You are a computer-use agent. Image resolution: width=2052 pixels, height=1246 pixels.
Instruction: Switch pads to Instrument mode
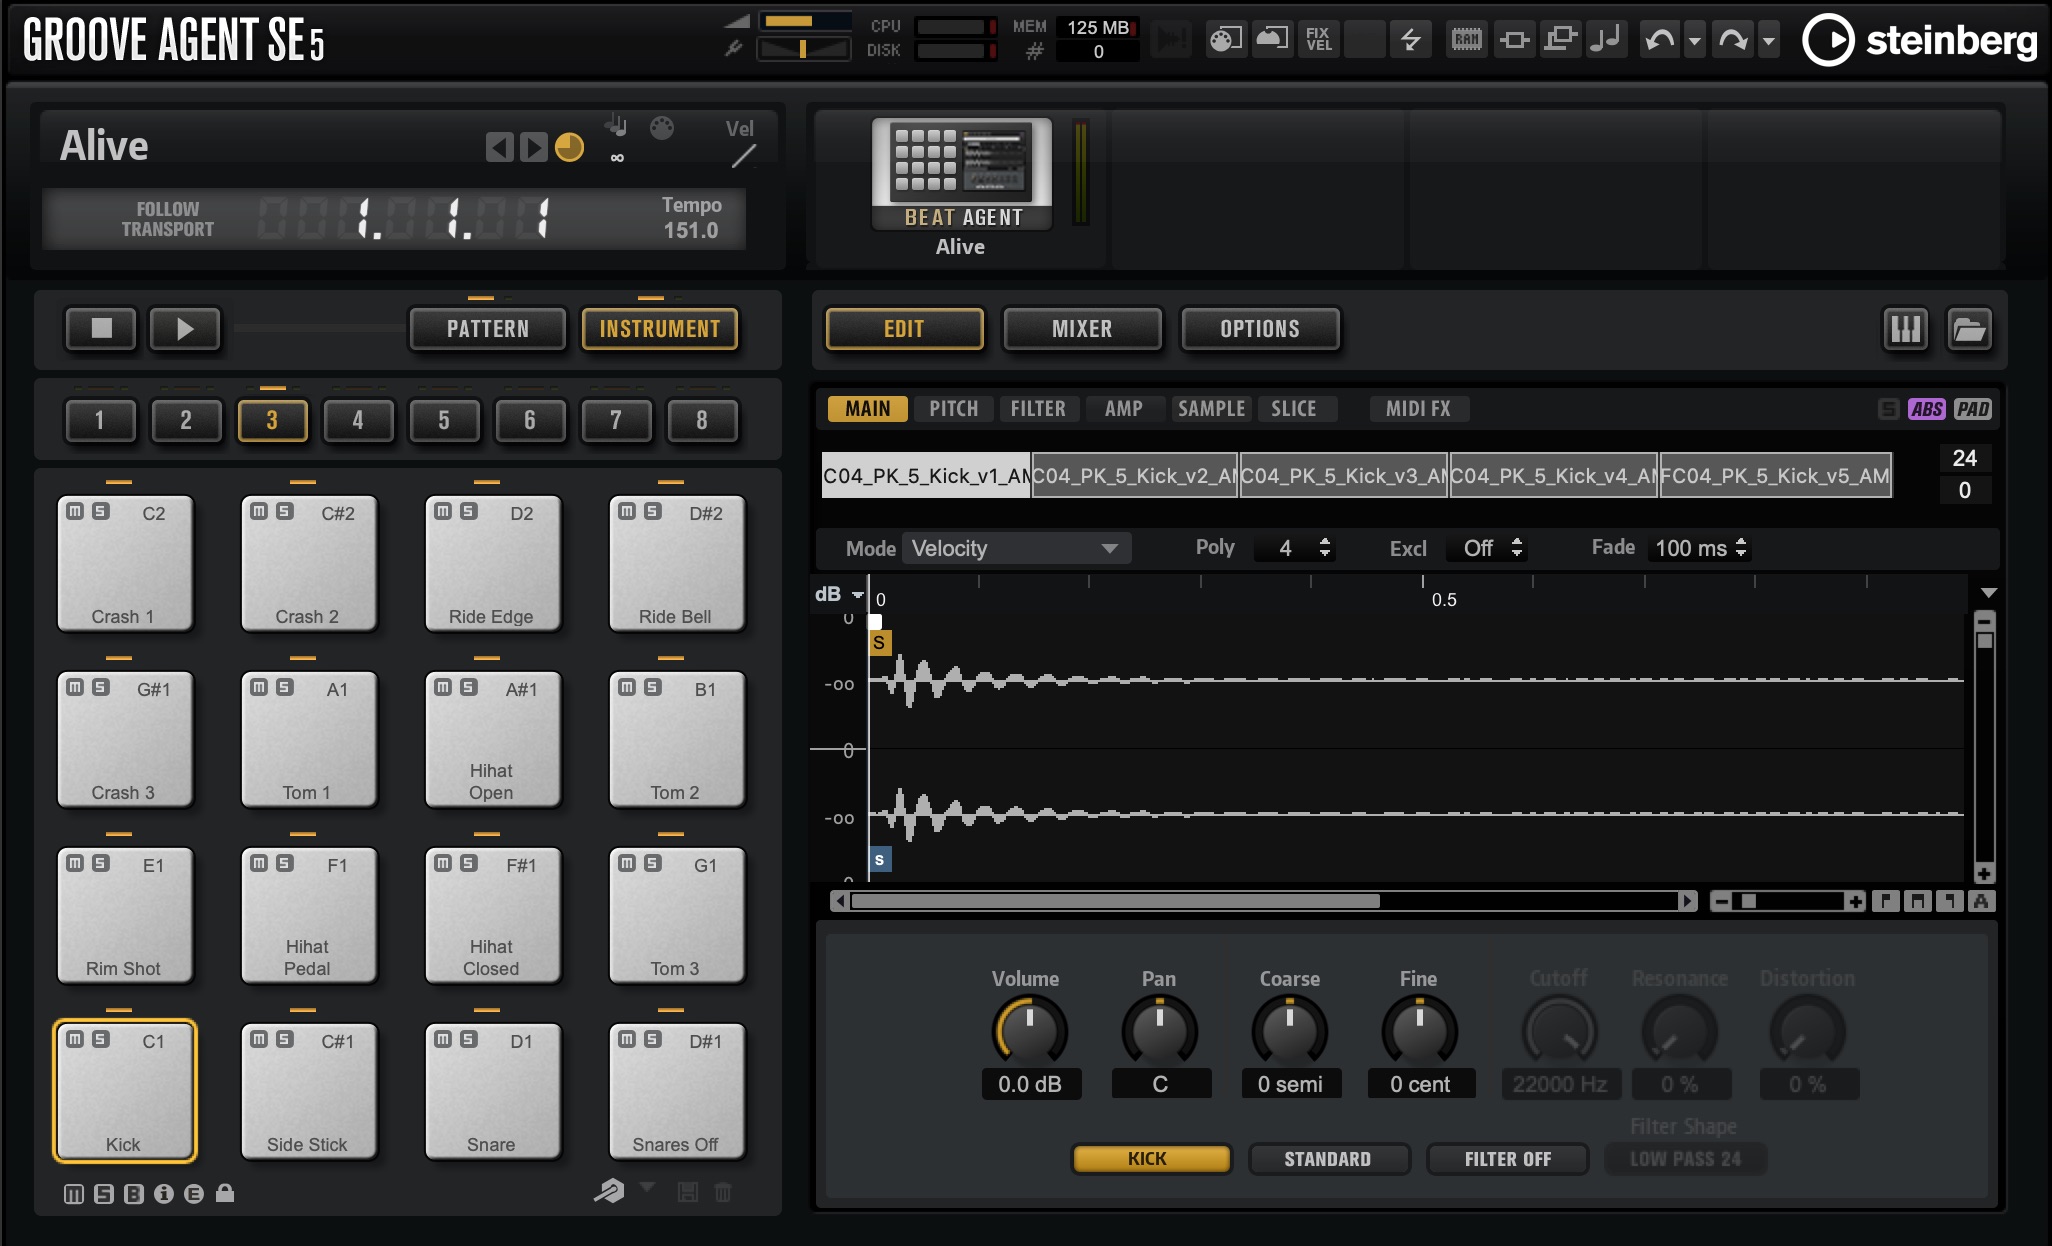(x=660, y=329)
